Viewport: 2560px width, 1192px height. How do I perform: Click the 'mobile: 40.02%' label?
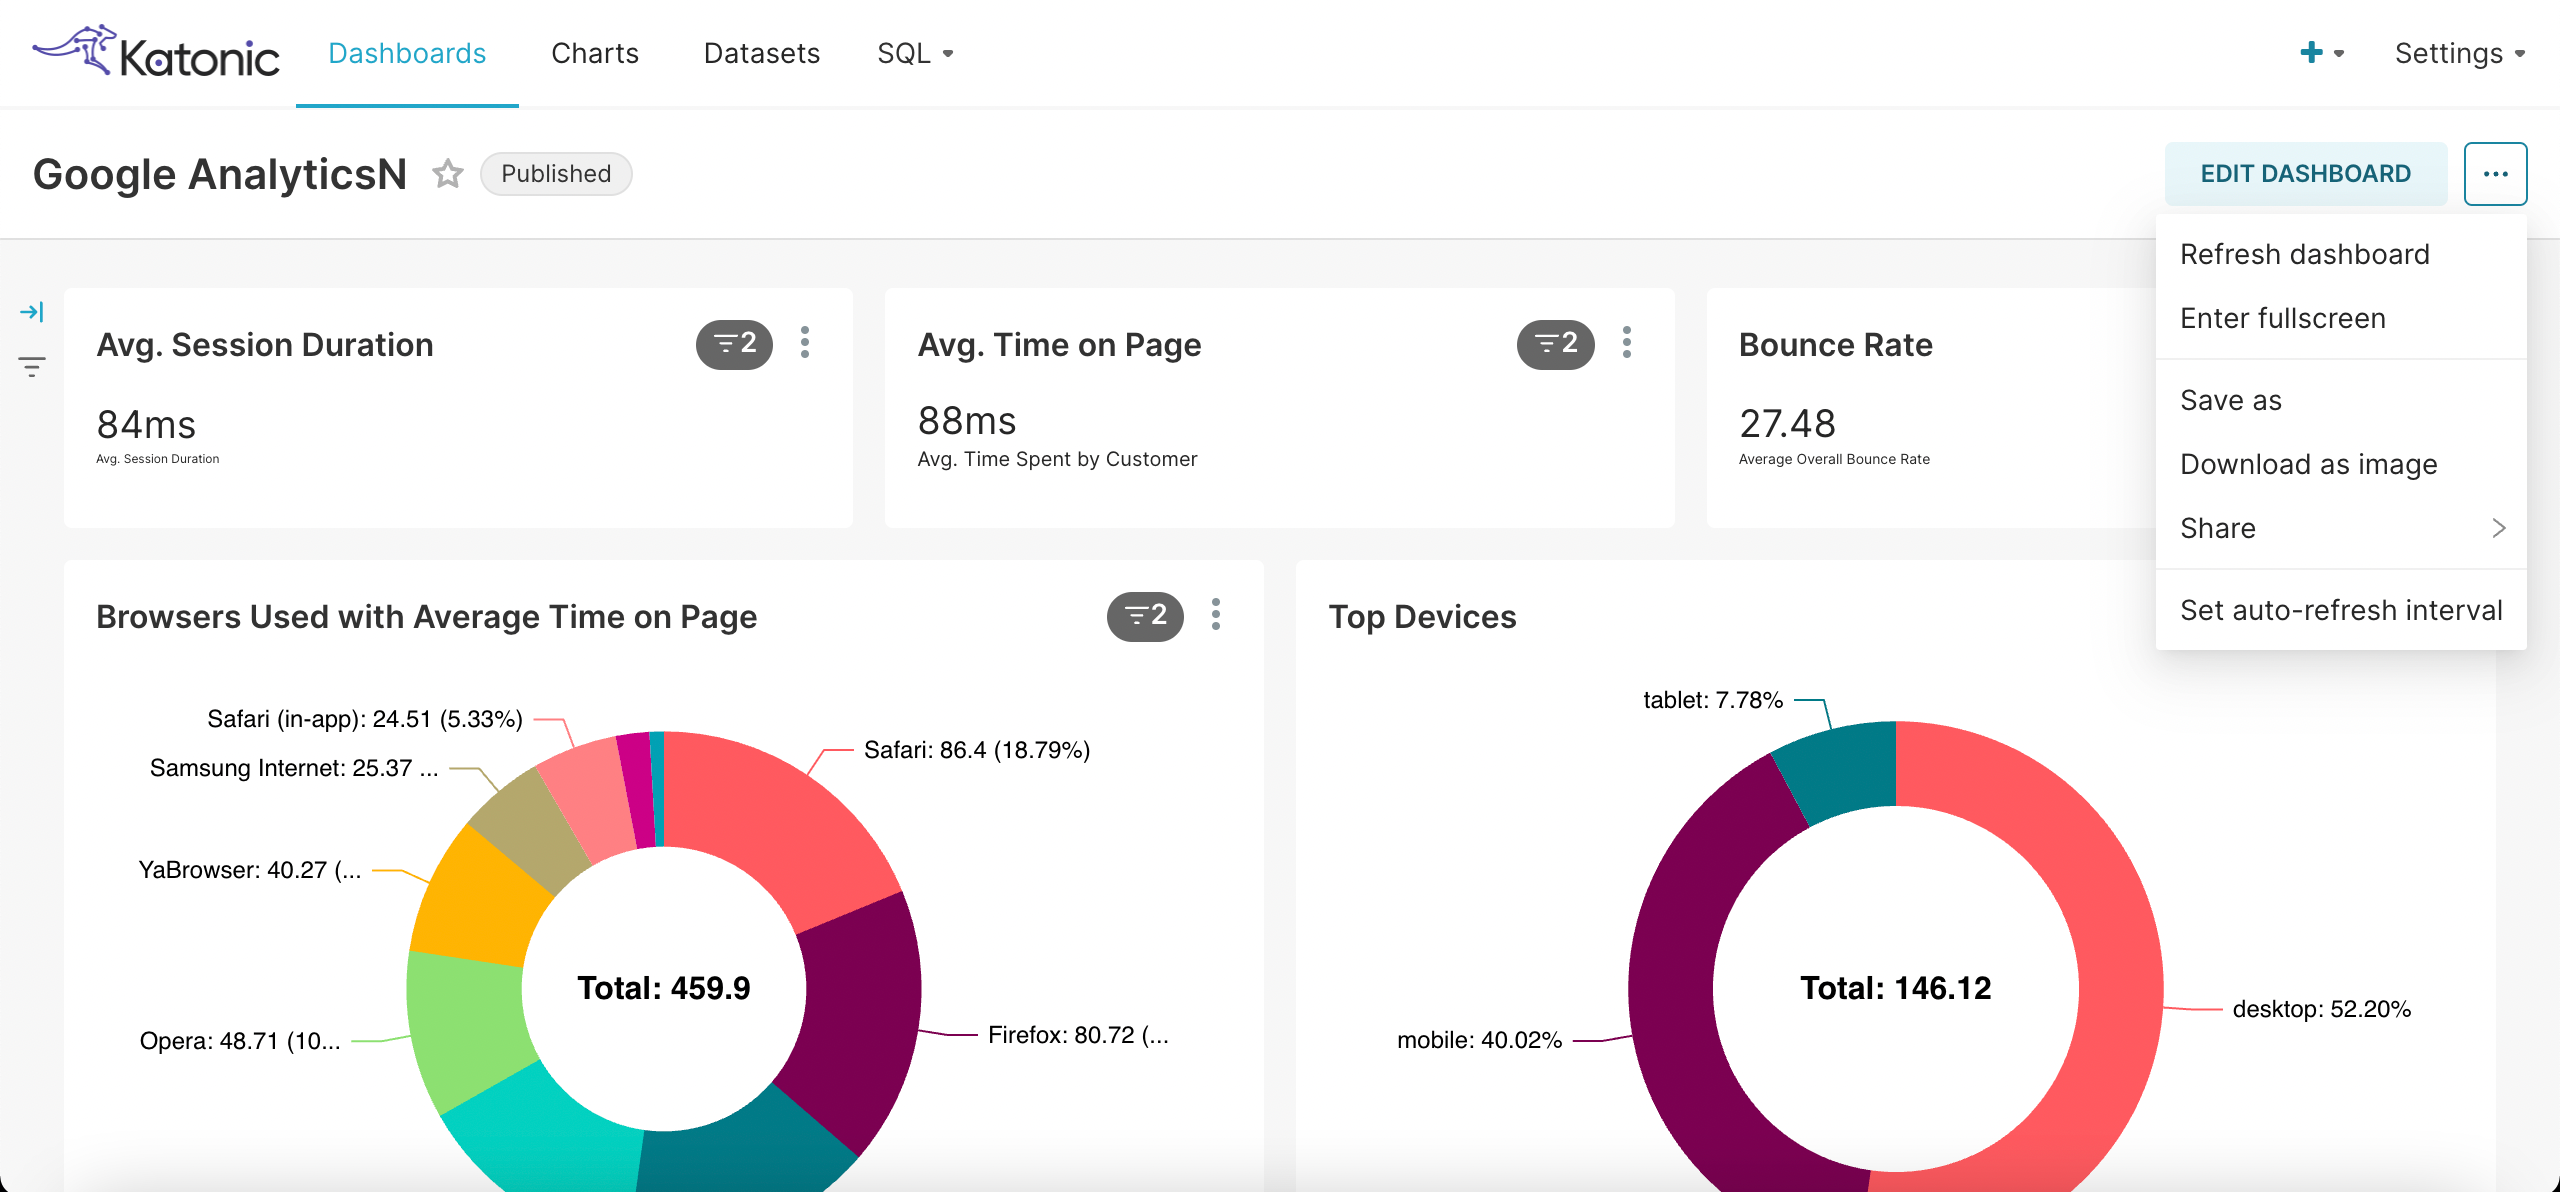point(1479,1040)
